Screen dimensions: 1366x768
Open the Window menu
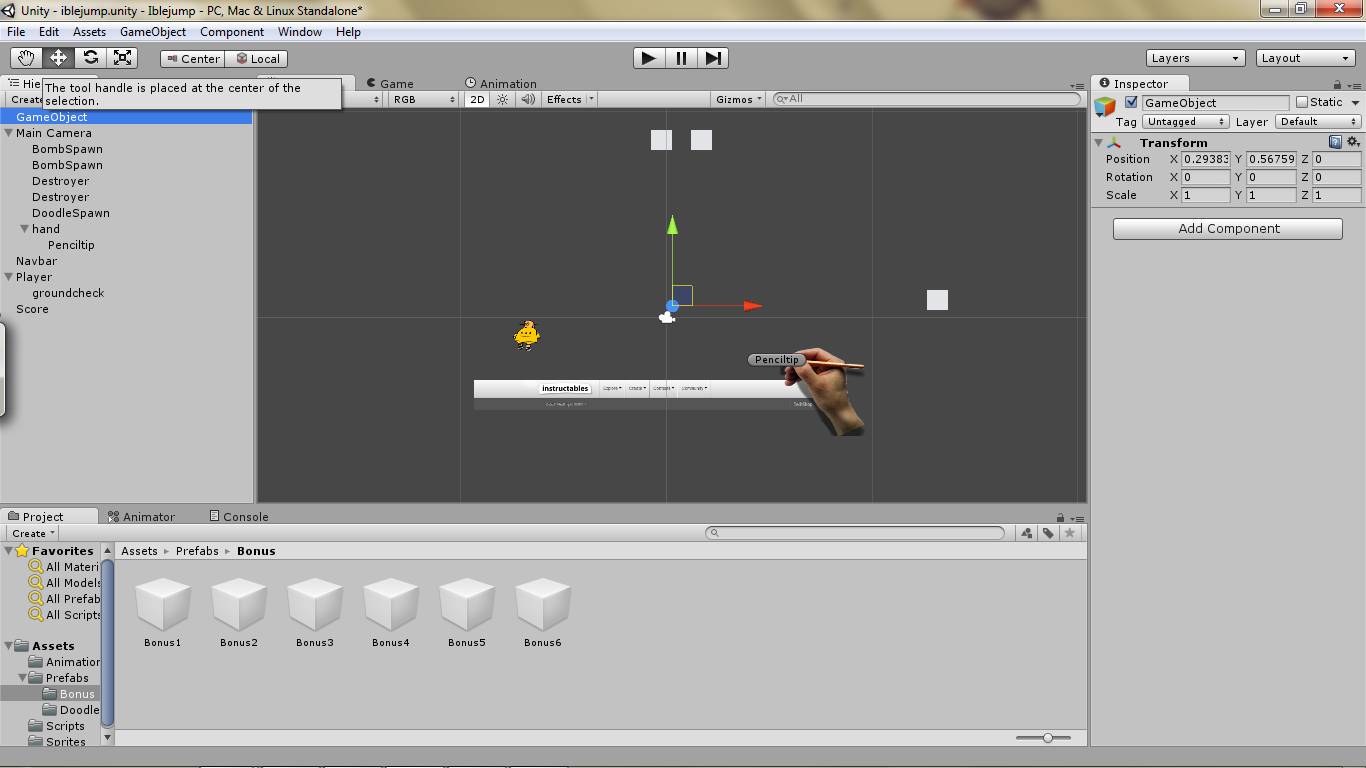[x=300, y=32]
